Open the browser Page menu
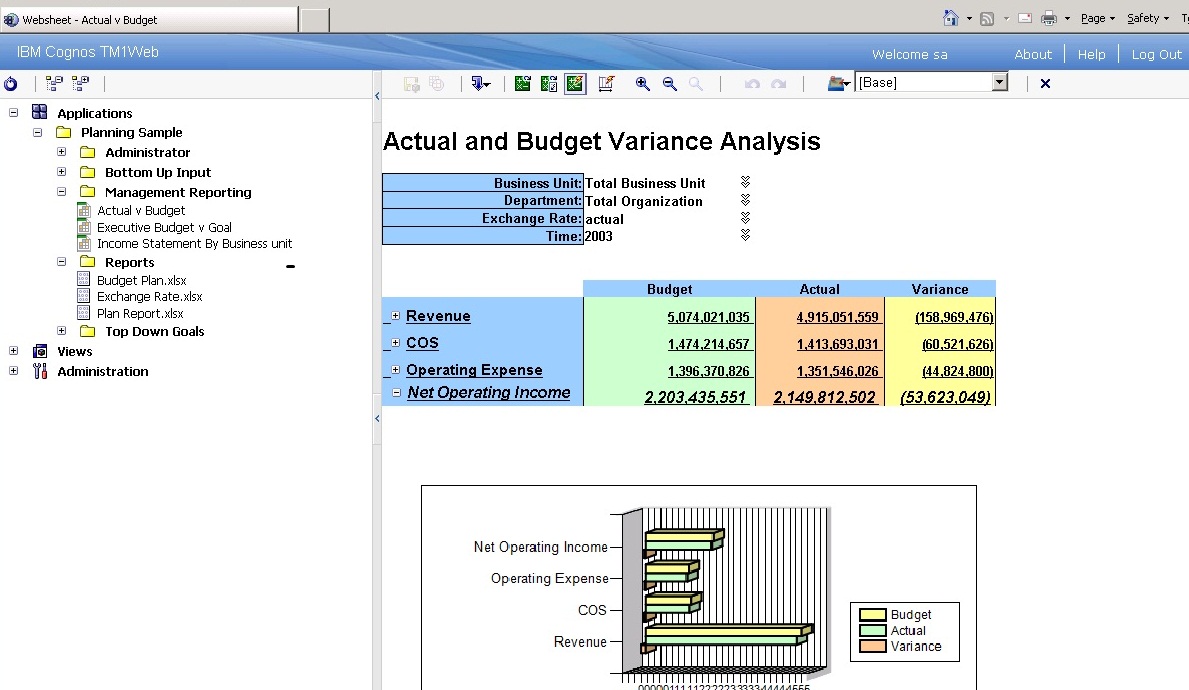This screenshot has height=690, width=1189. point(1097,18)
